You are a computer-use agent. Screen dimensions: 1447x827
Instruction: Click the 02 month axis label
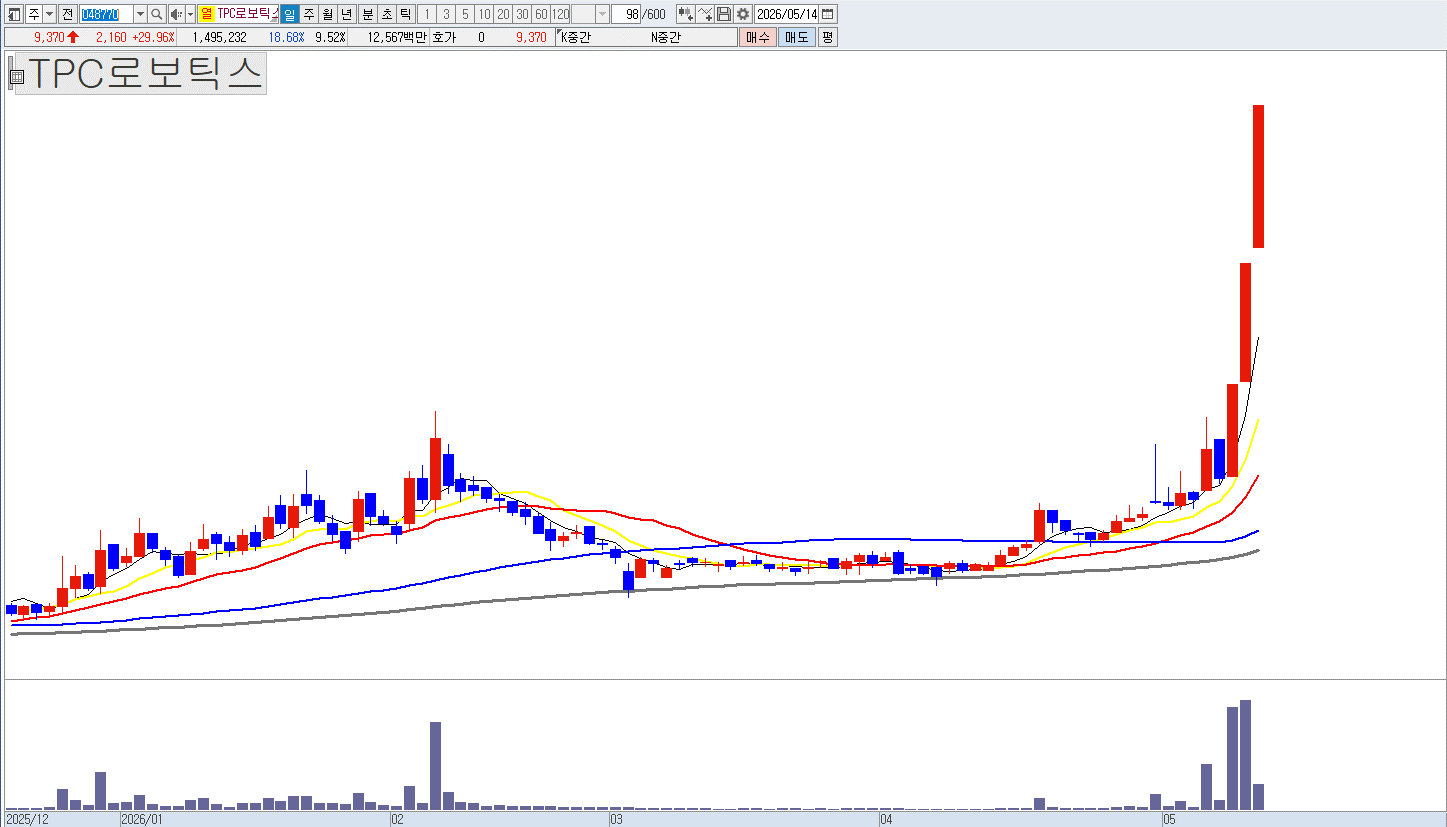tap(397, 819)
